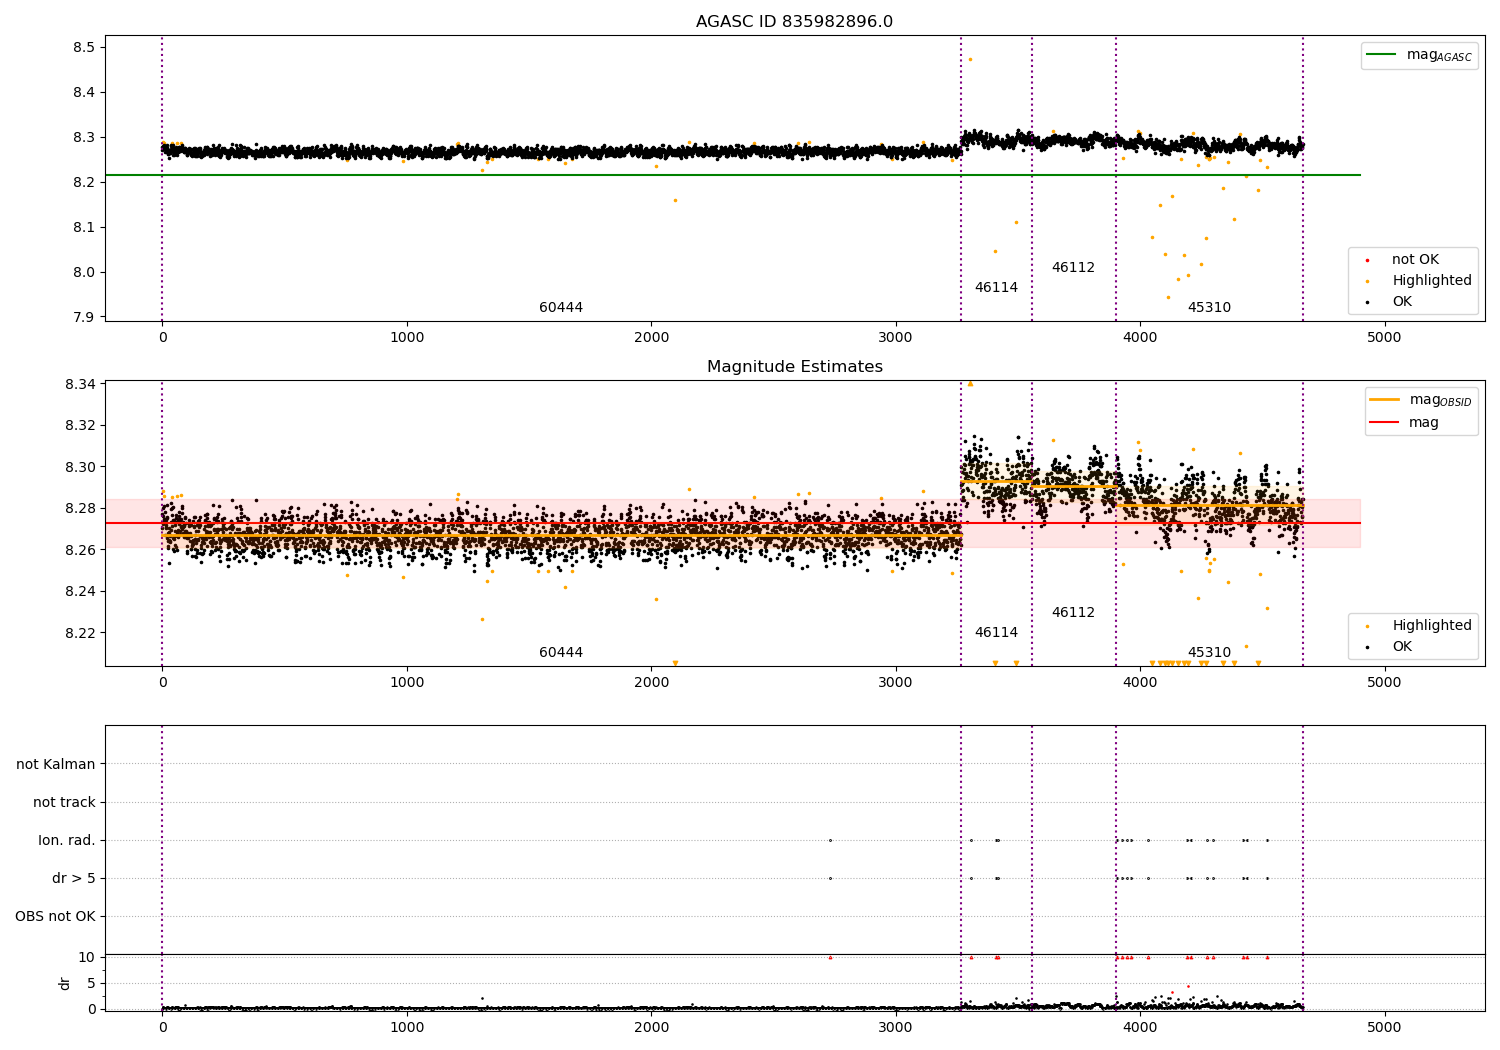Click the "8.2" y-axis tick of top plot
The width and height of the screenshot is (1500, 1050).
click(84, 182)
